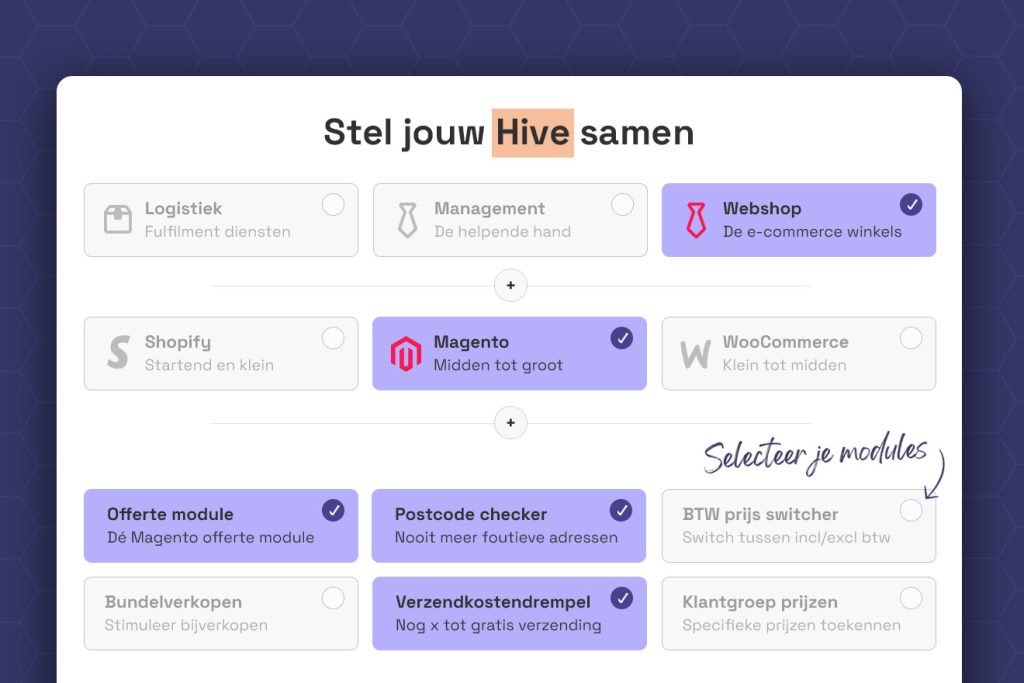
Task: Enable the Logistiek option checkbox
Action: [x=333, y=205]
